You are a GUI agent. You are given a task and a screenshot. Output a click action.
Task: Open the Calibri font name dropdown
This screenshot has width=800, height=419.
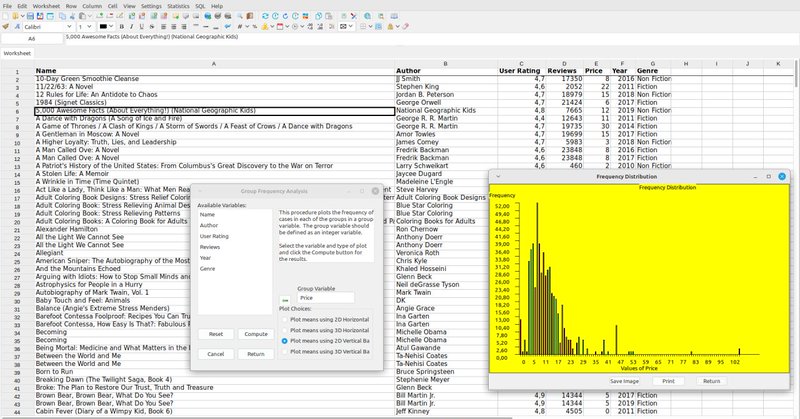(x=71, y=27)
